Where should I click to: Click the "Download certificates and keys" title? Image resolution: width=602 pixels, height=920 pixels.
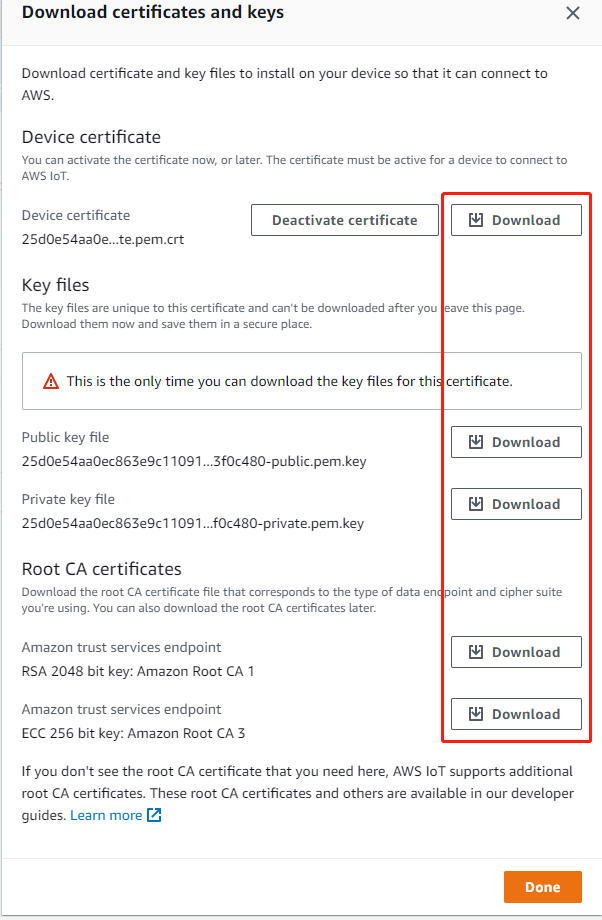(152, 13)
